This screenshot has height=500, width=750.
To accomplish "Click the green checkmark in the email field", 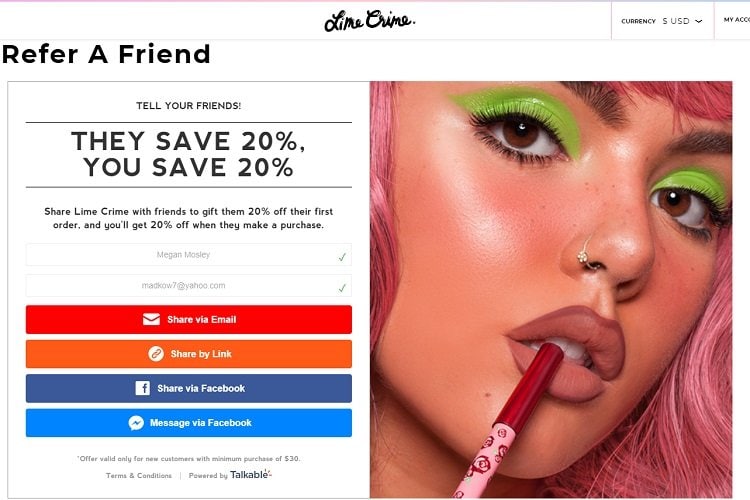I will coord(342,288).
